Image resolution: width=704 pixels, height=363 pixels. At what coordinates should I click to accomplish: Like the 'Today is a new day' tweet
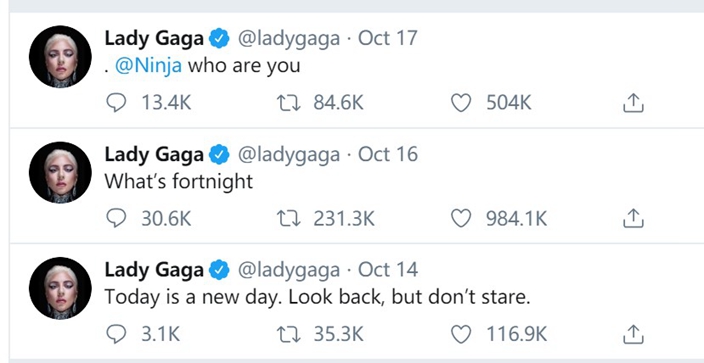461,334
